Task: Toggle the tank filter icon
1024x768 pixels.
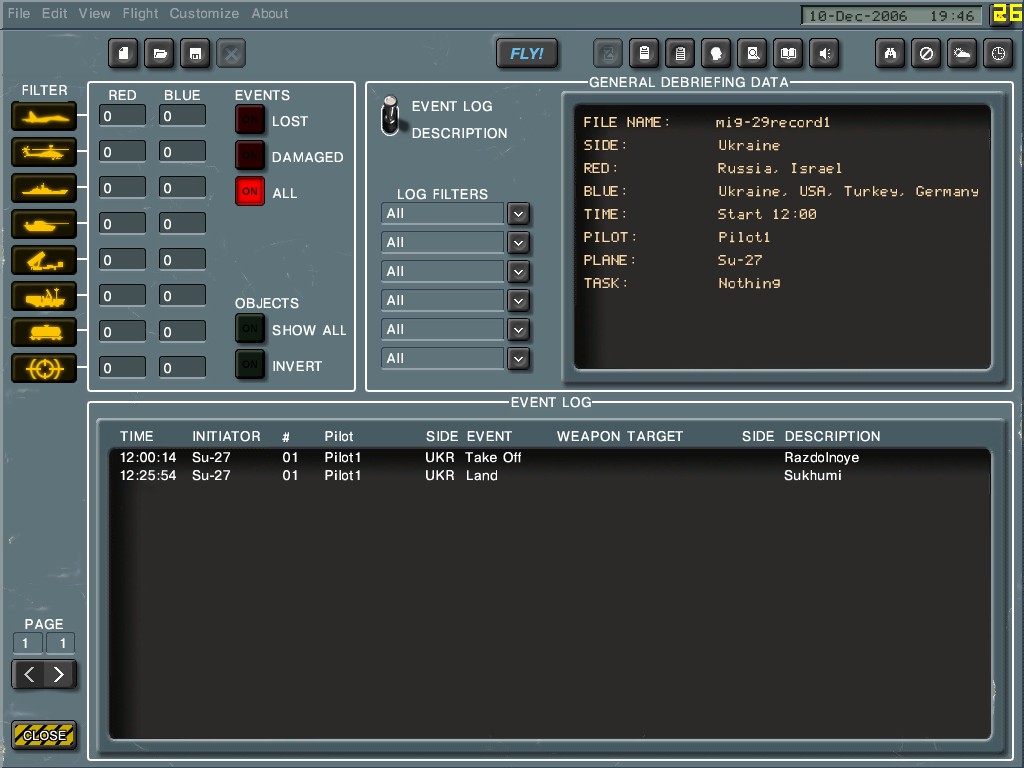Action: [x=44, y=225]
